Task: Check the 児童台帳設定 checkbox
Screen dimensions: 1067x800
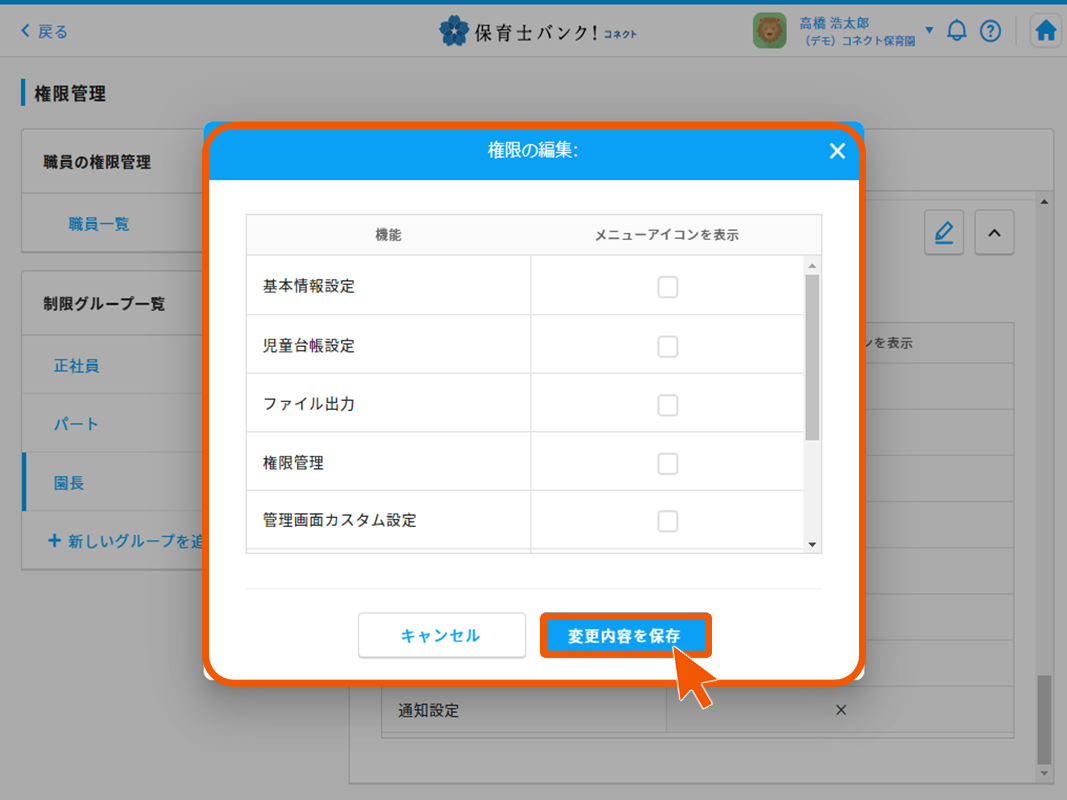Action: [667, 346]
